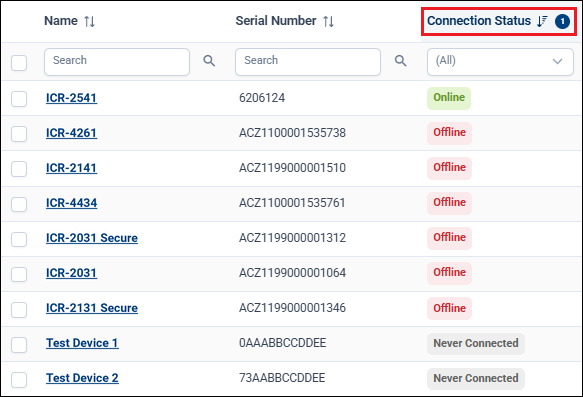
Task: Open the ICR-2031 Secure device link
Action: click(x=92, y=238)
